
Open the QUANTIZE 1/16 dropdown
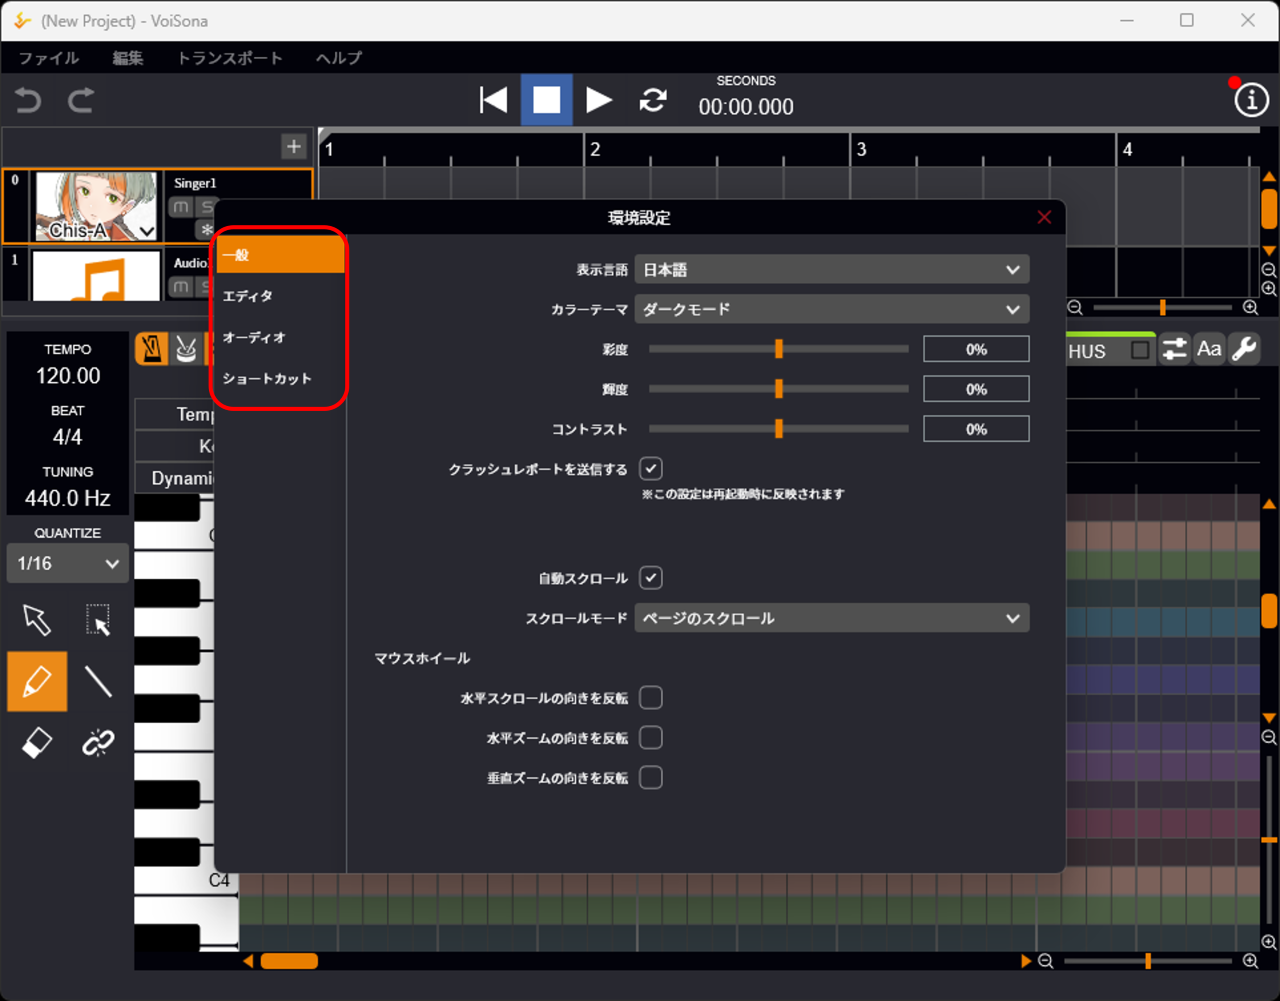pyautogui.click(x=68, y=564)
